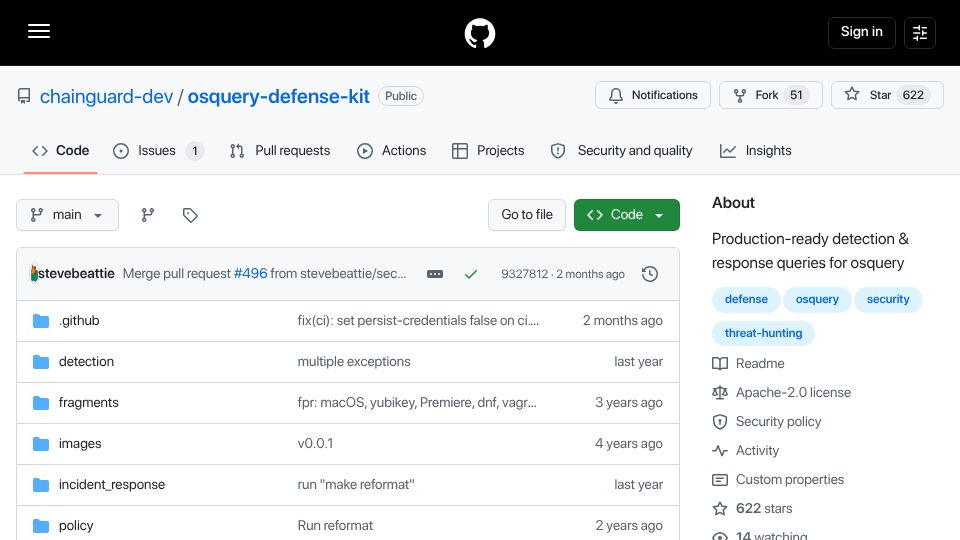
Task: Open the Actions tab
Action: tap(391, 151)
